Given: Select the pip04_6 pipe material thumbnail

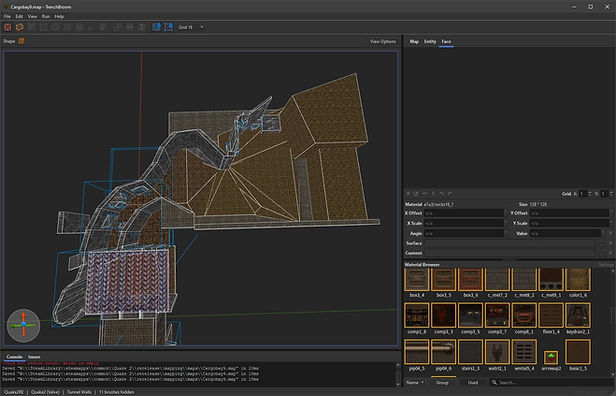Looking at the screenshot, I should (x=443, y=352).
